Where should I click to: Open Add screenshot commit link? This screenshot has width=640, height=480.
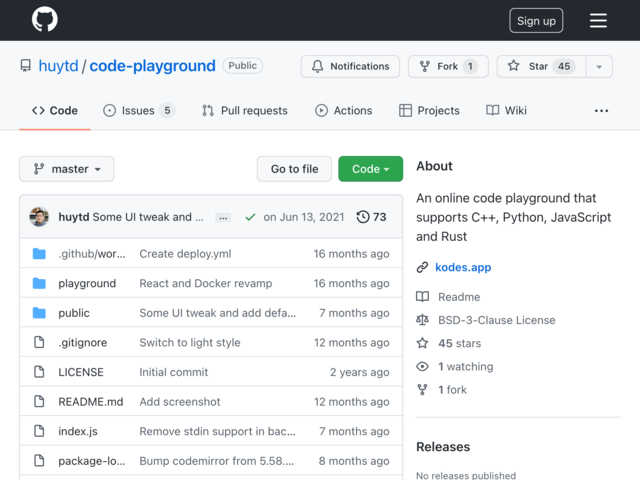click(180, 402)
